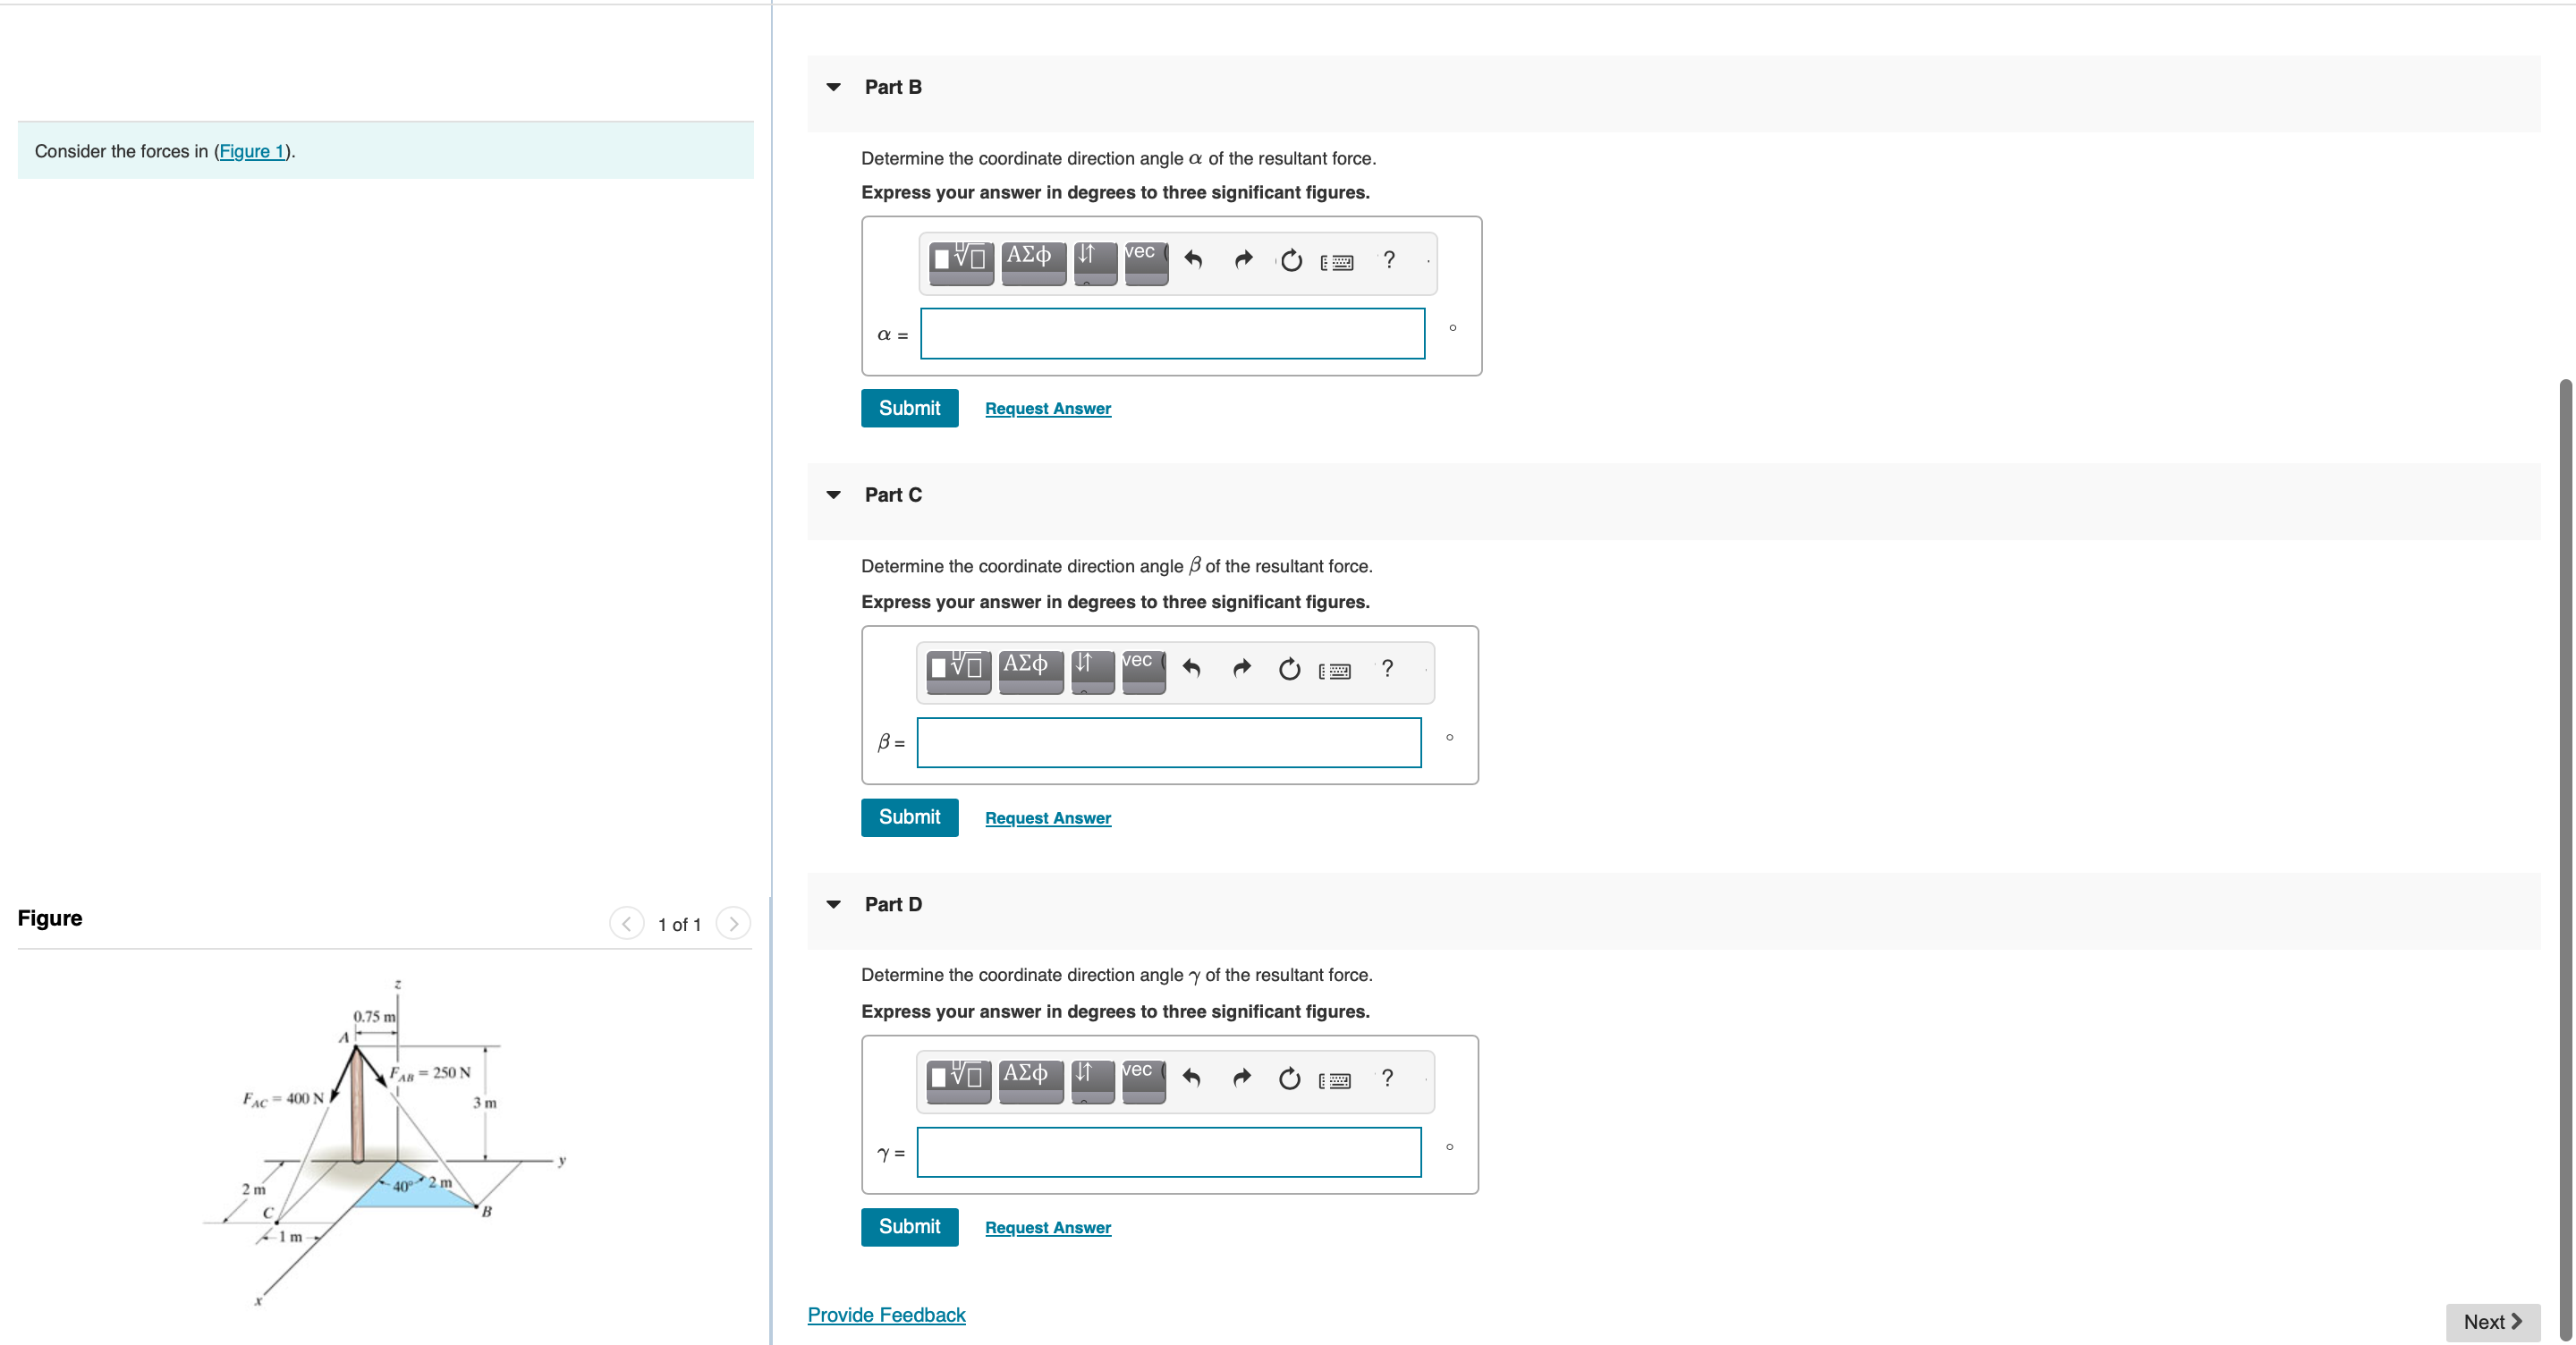Screen dimensions: 2576x1345
Task: Submit the Part B answer
Action: click(x=908, y=408)
